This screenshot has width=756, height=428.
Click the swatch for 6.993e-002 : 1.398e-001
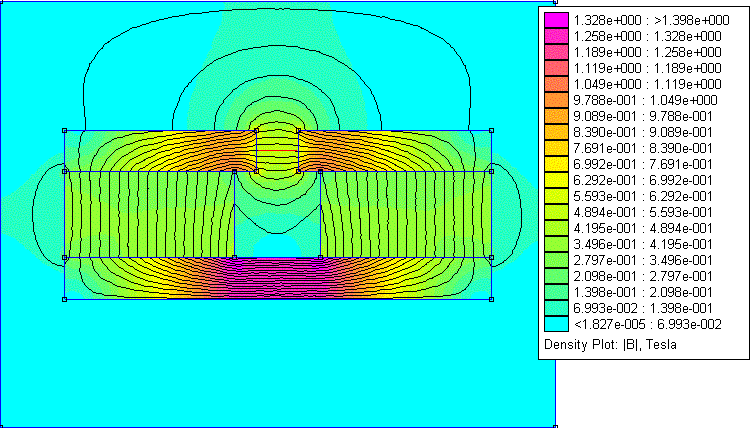click(556, 308)
